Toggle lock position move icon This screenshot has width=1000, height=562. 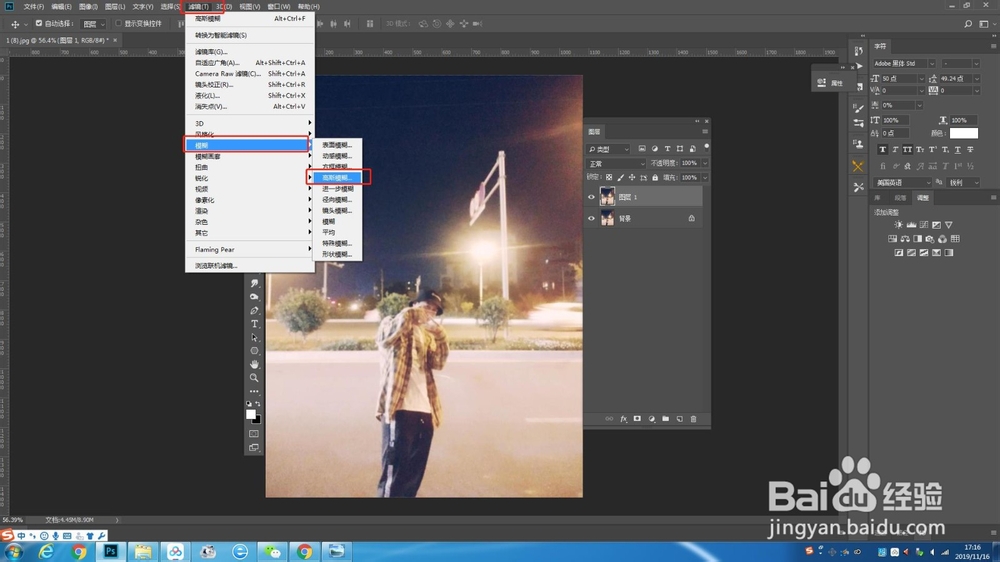632,177
